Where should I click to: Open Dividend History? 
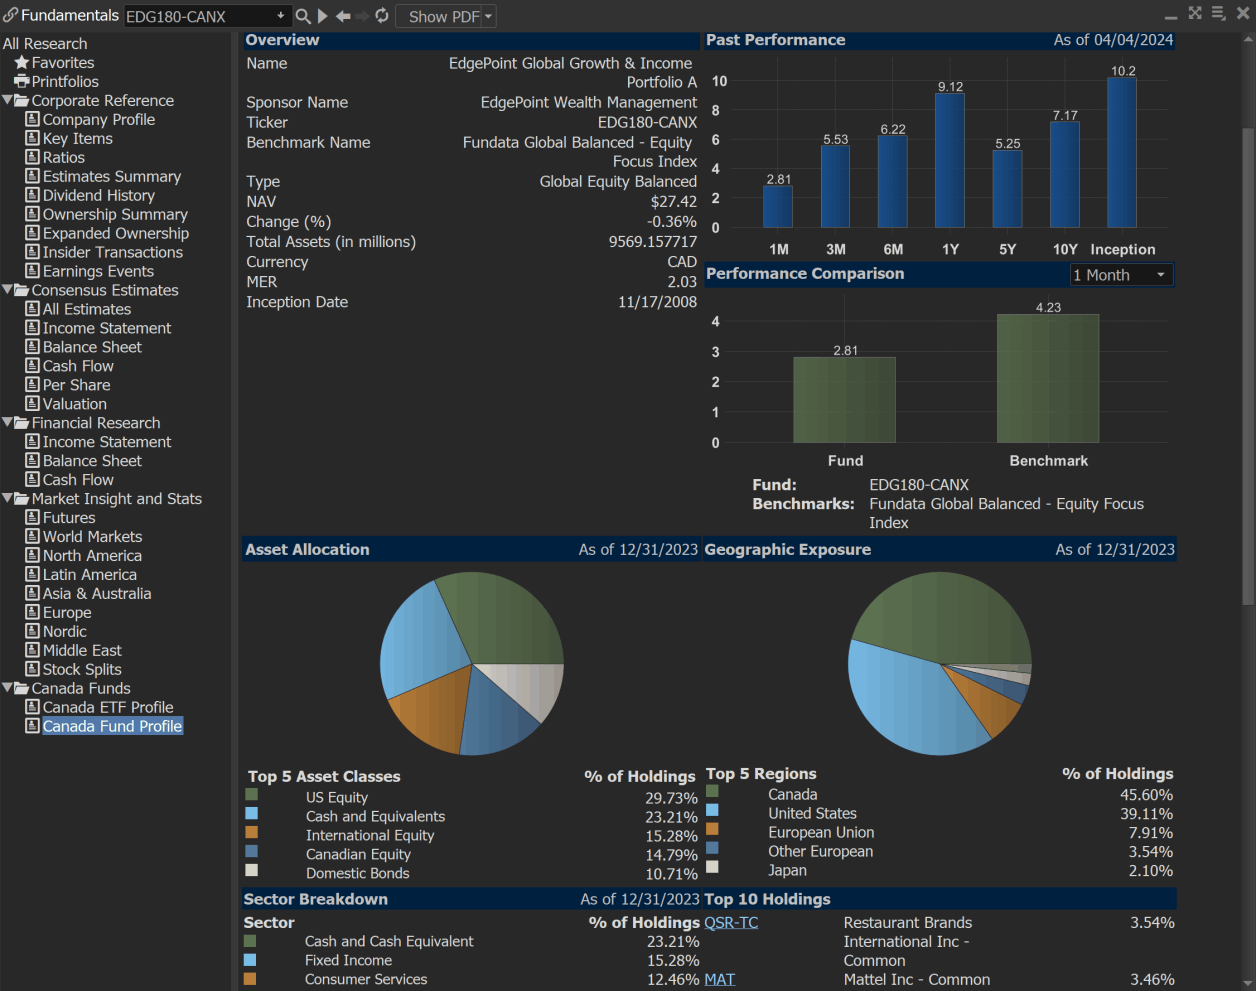[x=98, y=195]
